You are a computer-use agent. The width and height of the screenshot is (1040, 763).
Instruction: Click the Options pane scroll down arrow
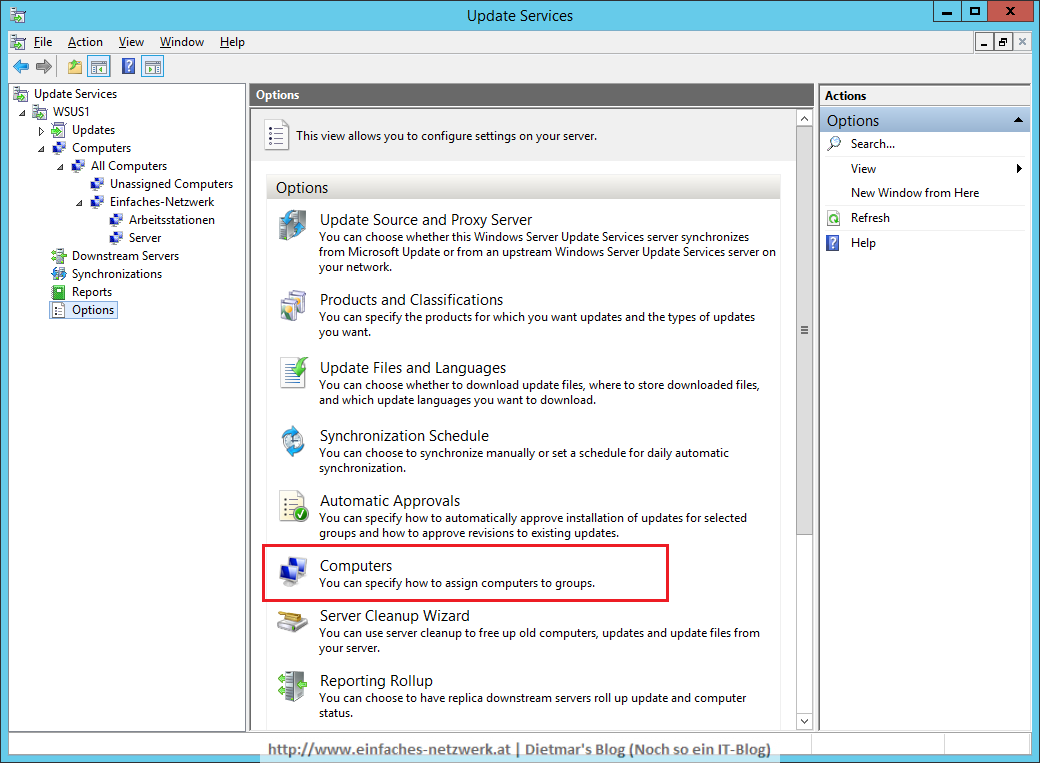804,721
